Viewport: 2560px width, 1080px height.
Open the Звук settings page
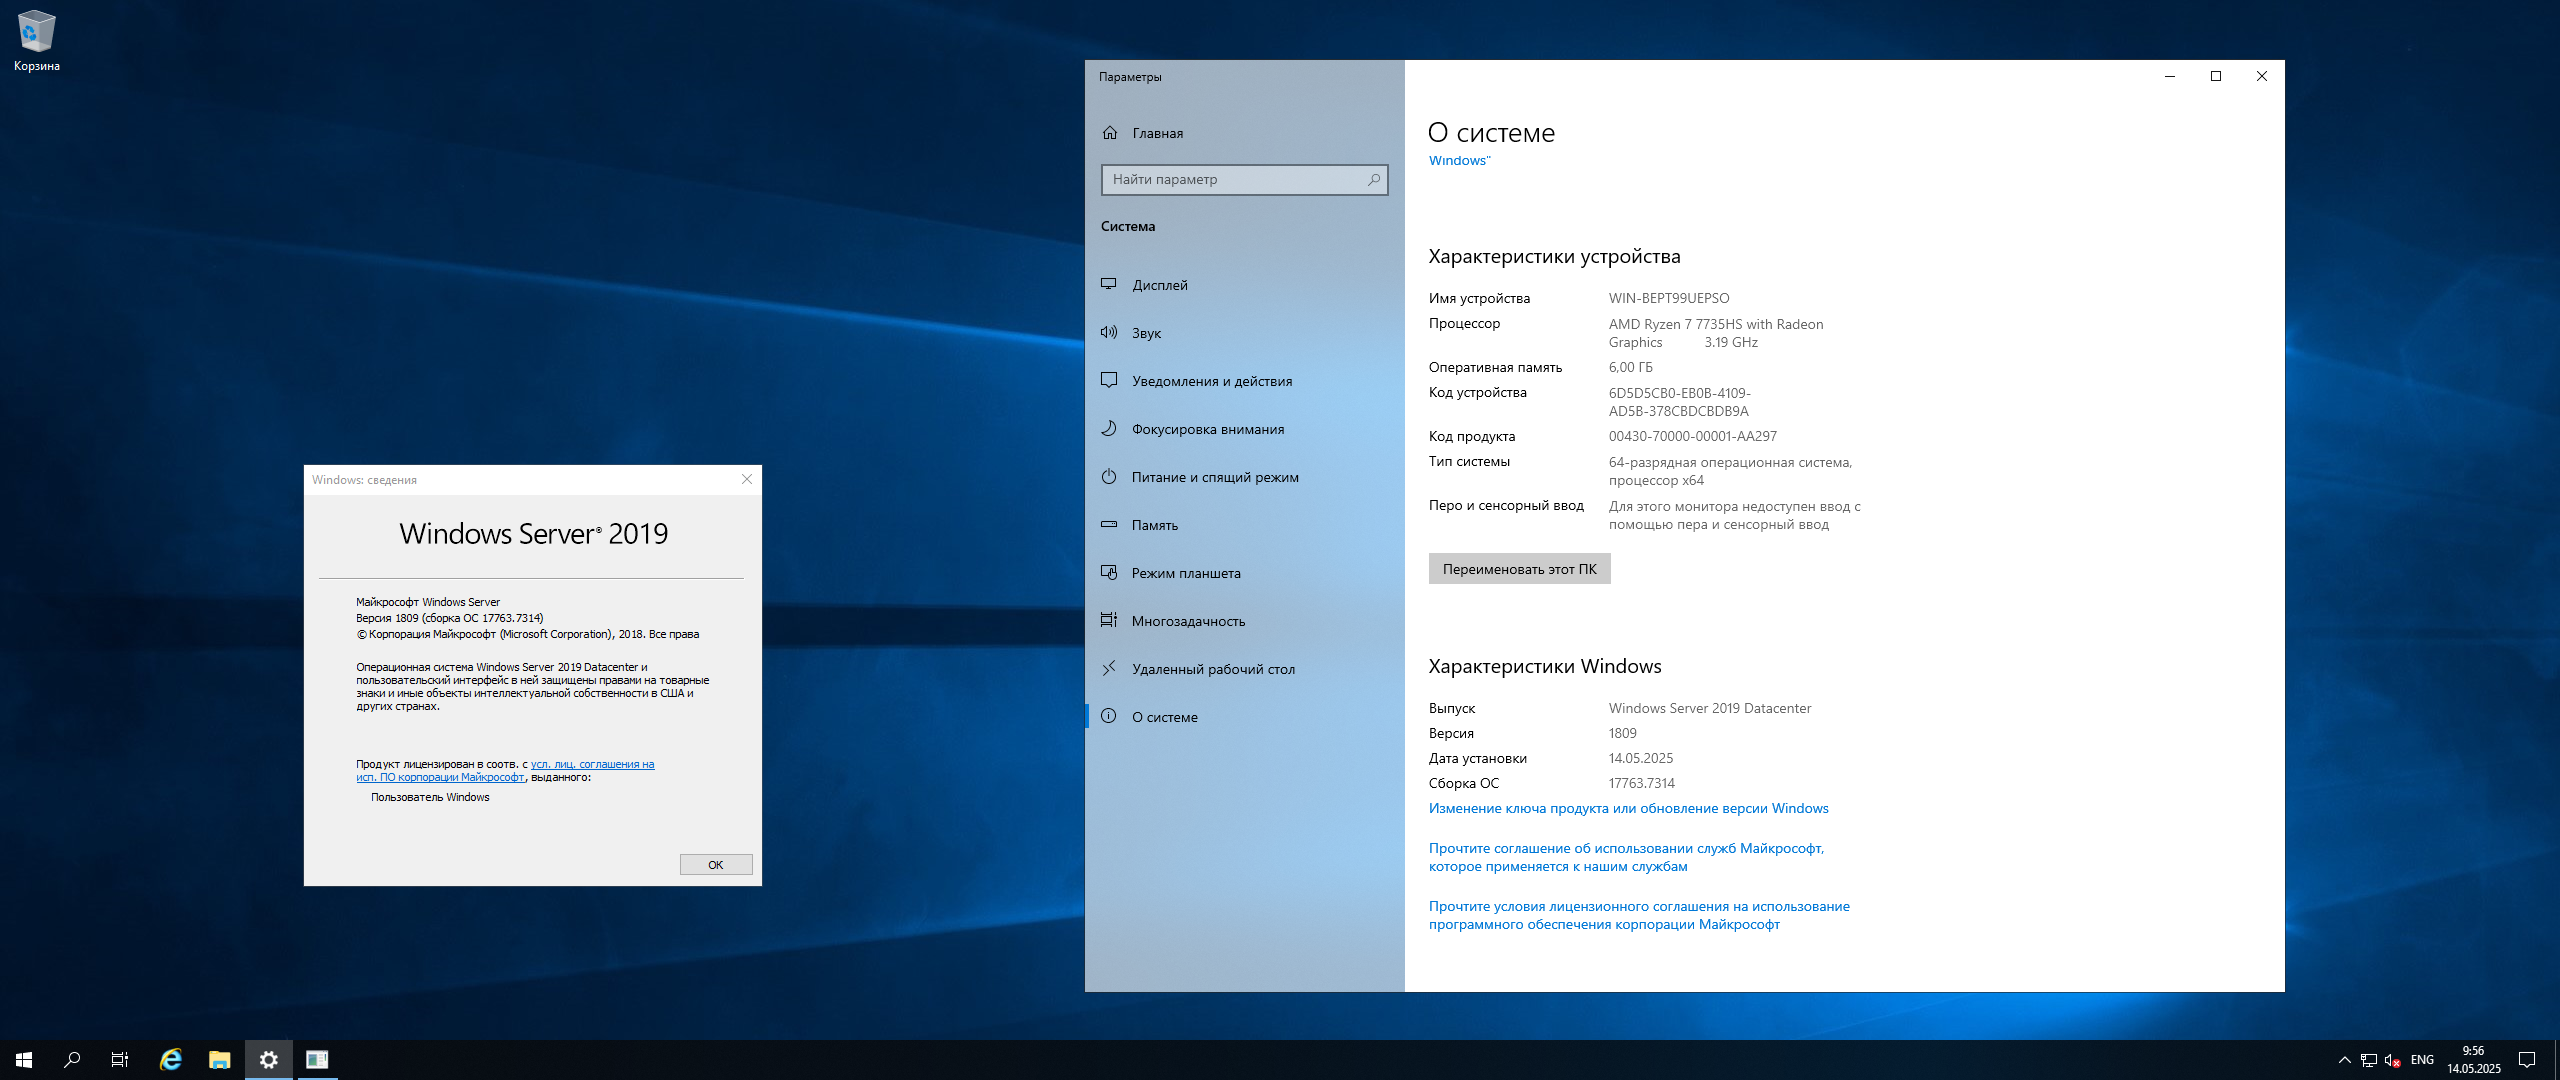pyautogui.click(x=1245, y=333)
